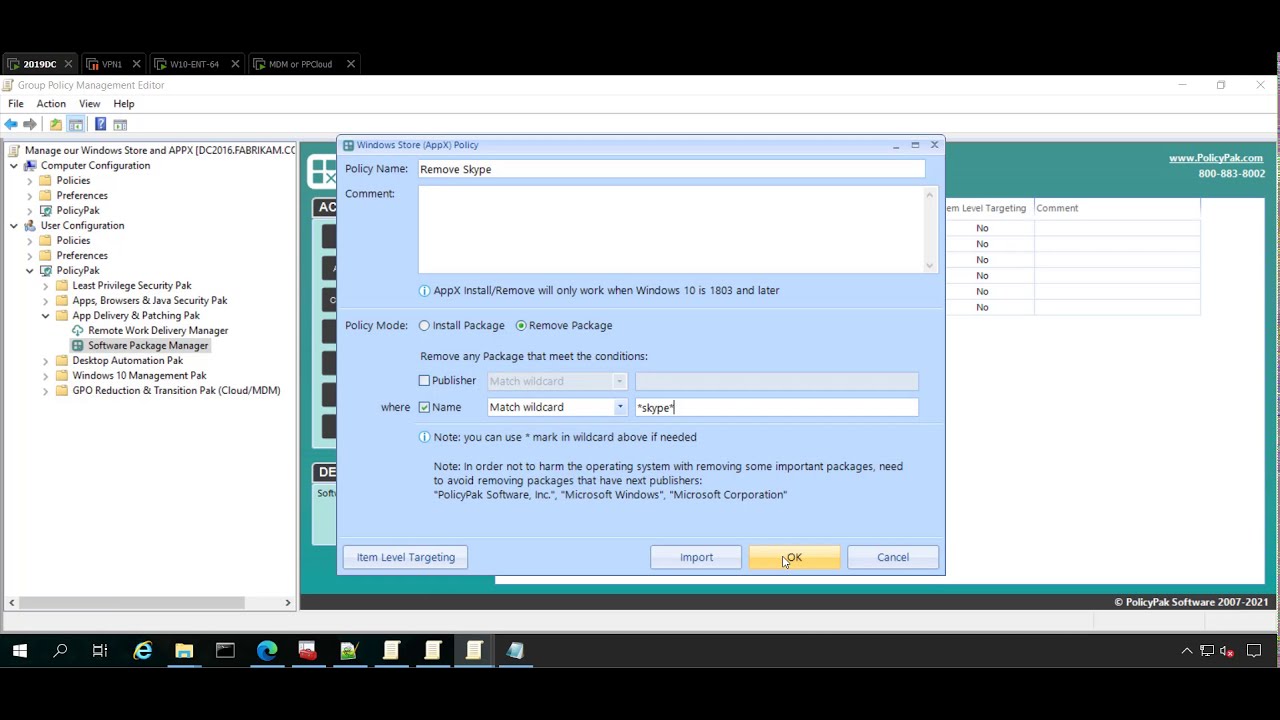This screenshot has height=720, width=1280.
Task: Open Task View in the taskbar
Action: coord(100,651)
